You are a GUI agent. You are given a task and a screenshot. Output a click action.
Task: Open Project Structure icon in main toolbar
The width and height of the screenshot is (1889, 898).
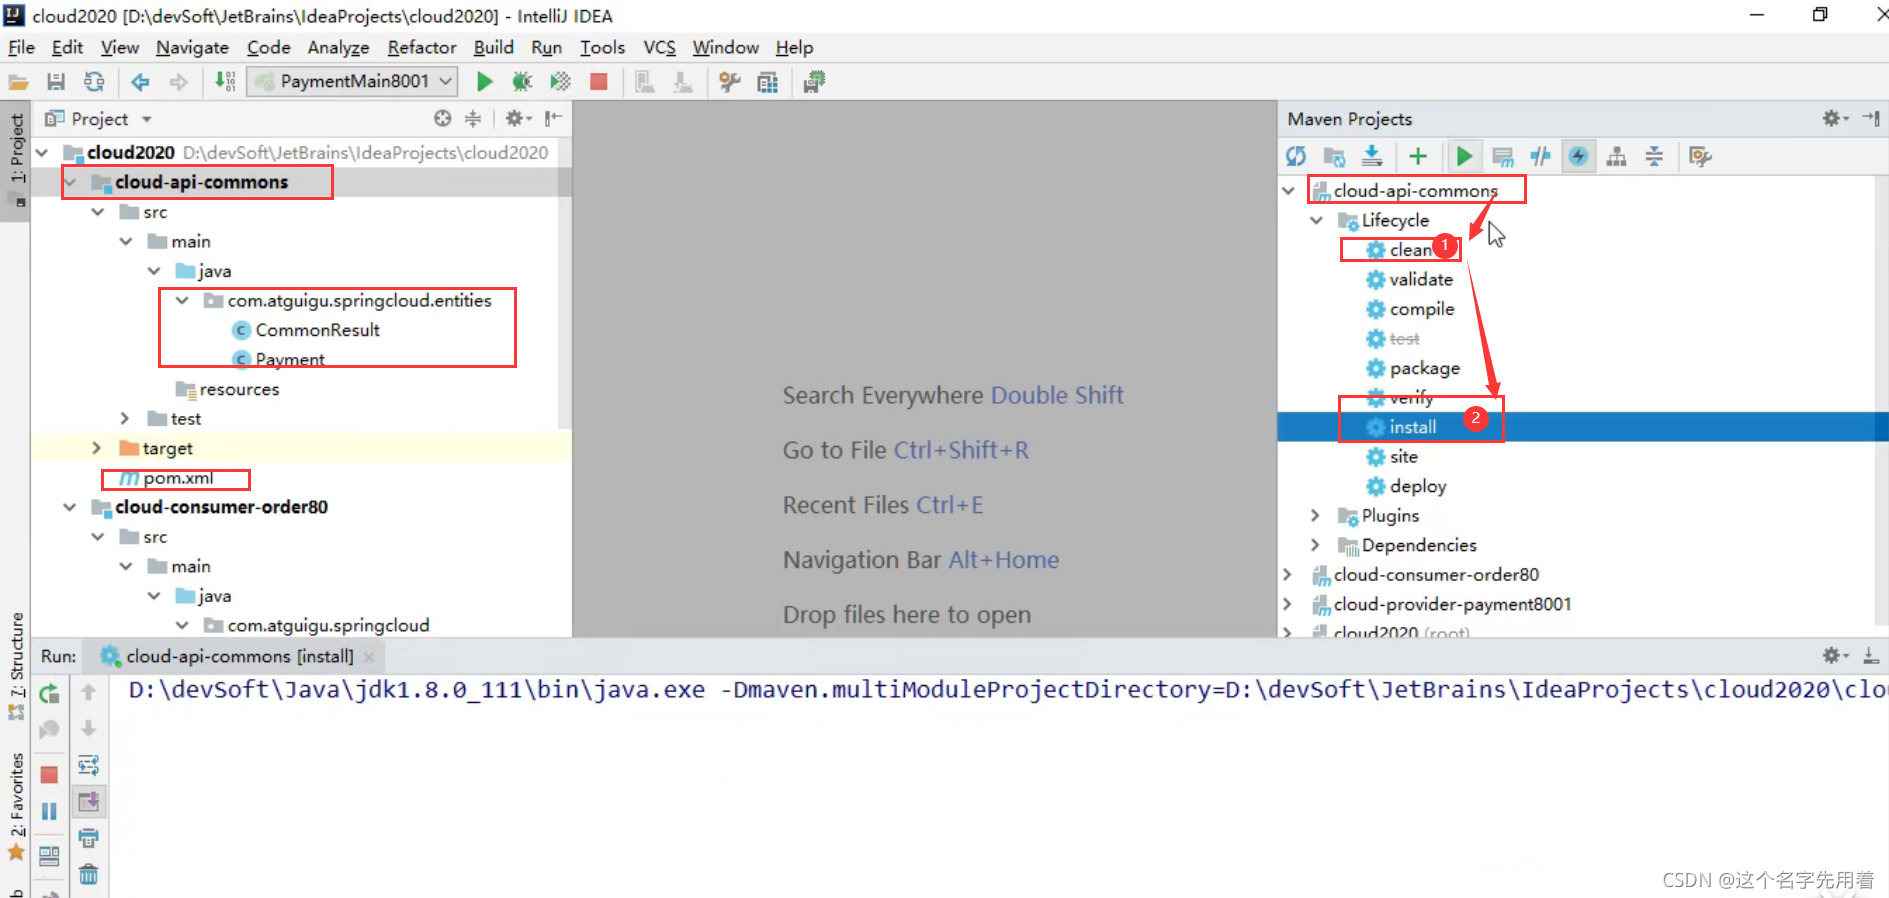coord(768,82)
